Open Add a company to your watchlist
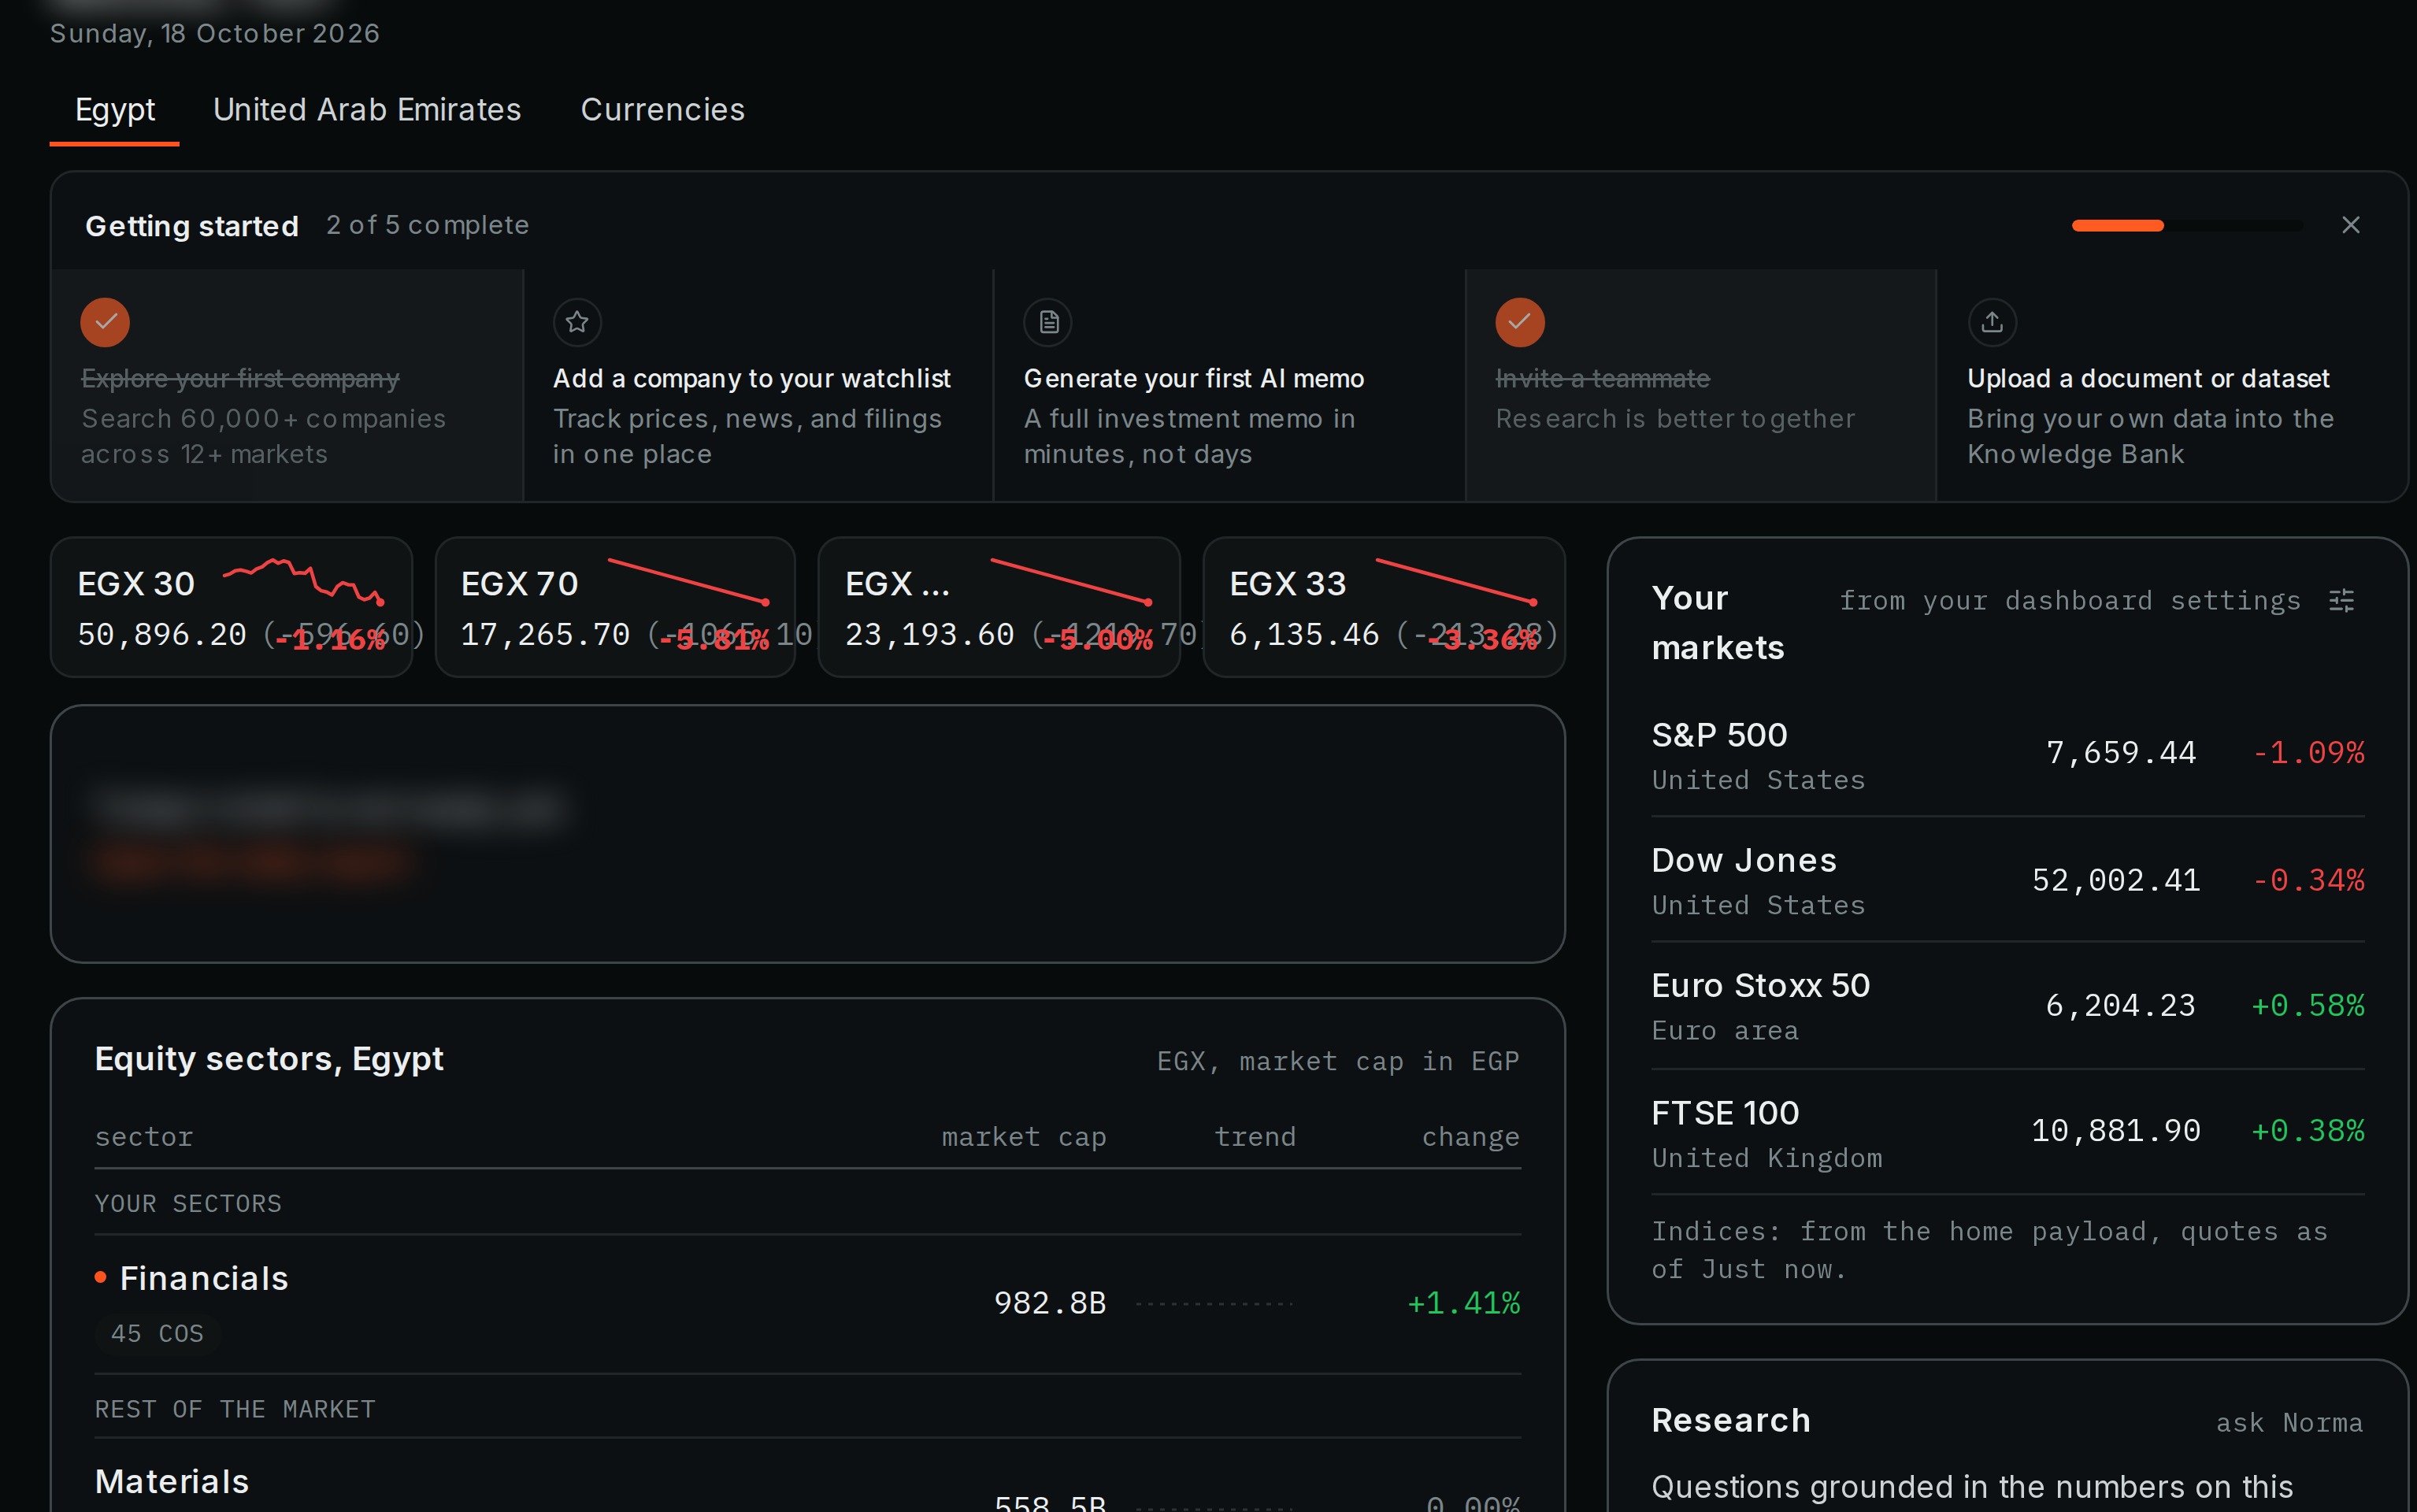2417x1512 pixels. click(758, 385)
